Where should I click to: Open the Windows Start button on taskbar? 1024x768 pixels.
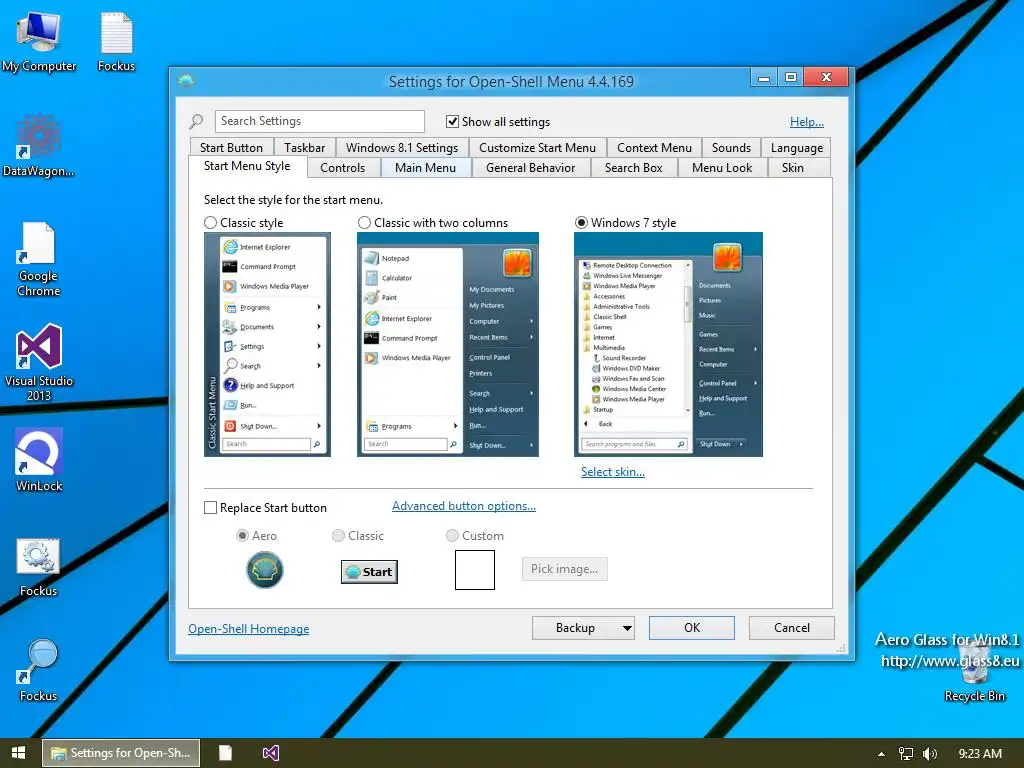[x=18, y=753]
